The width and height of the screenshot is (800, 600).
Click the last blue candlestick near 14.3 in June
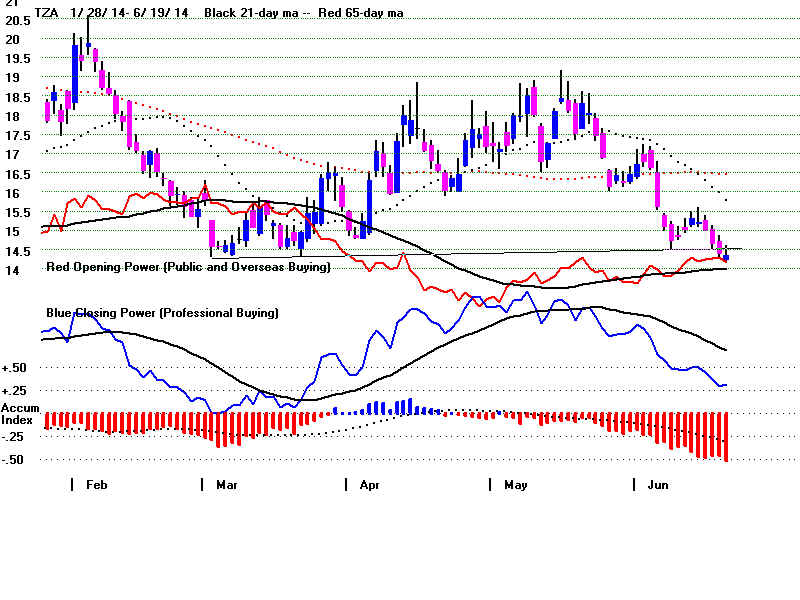pyautogui.click(x=726, y=258)
